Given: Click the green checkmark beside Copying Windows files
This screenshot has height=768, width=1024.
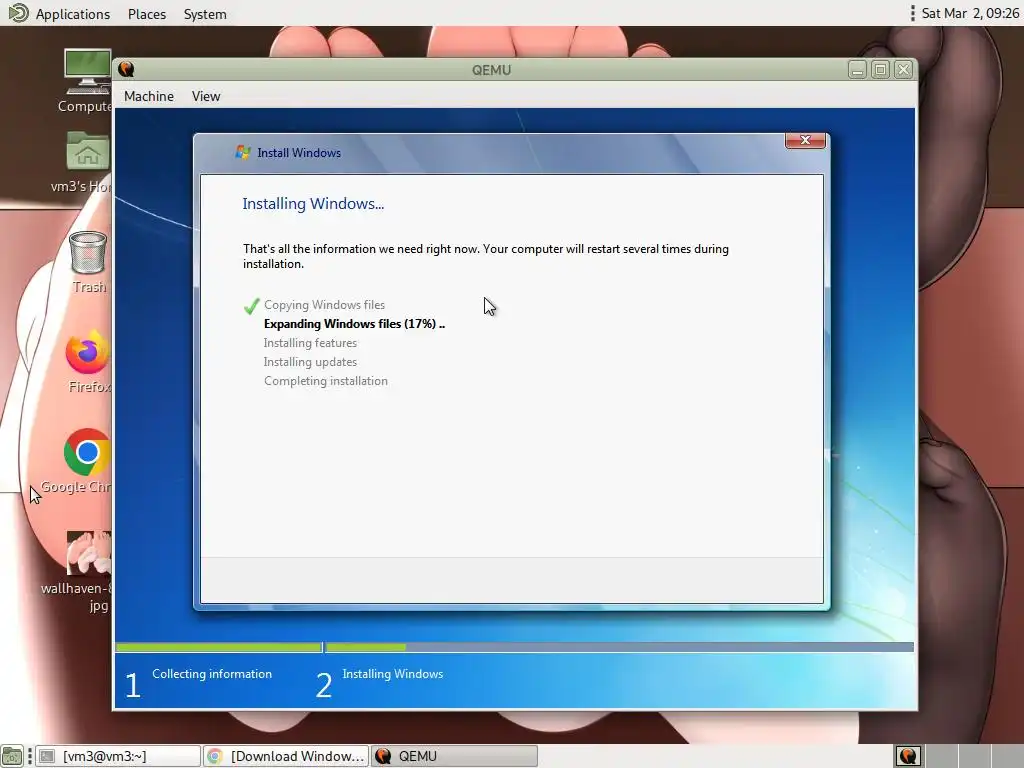Looking at the screenshot, I should click(x=251, y=306).
